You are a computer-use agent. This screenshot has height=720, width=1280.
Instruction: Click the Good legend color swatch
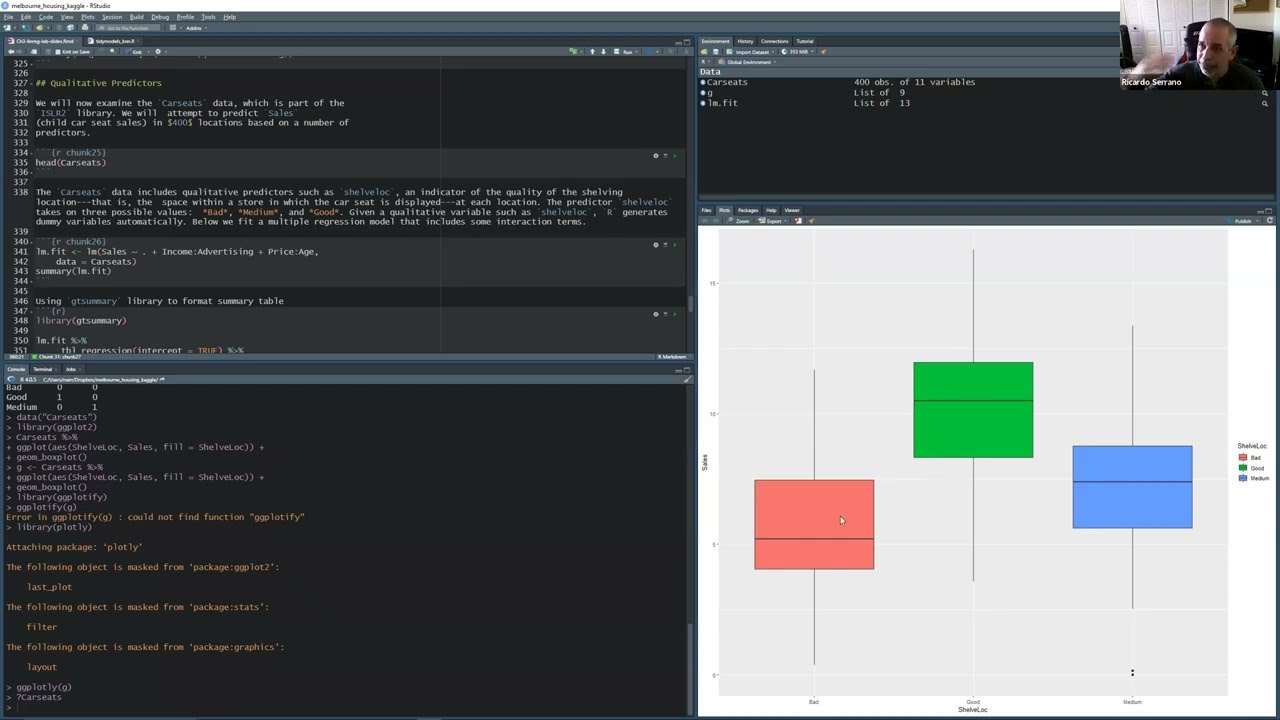[1243, 468]
